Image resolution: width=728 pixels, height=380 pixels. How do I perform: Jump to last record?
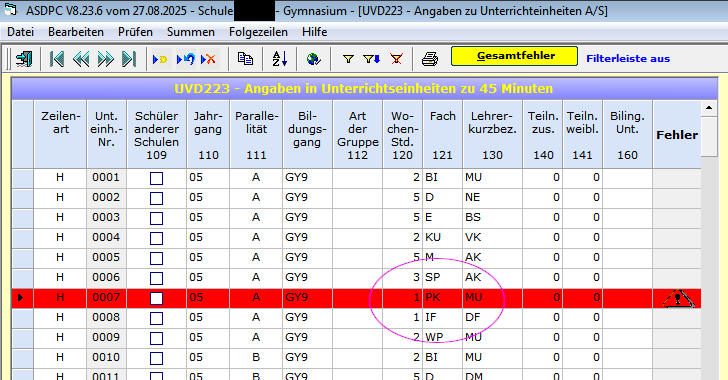pos(129,59)
